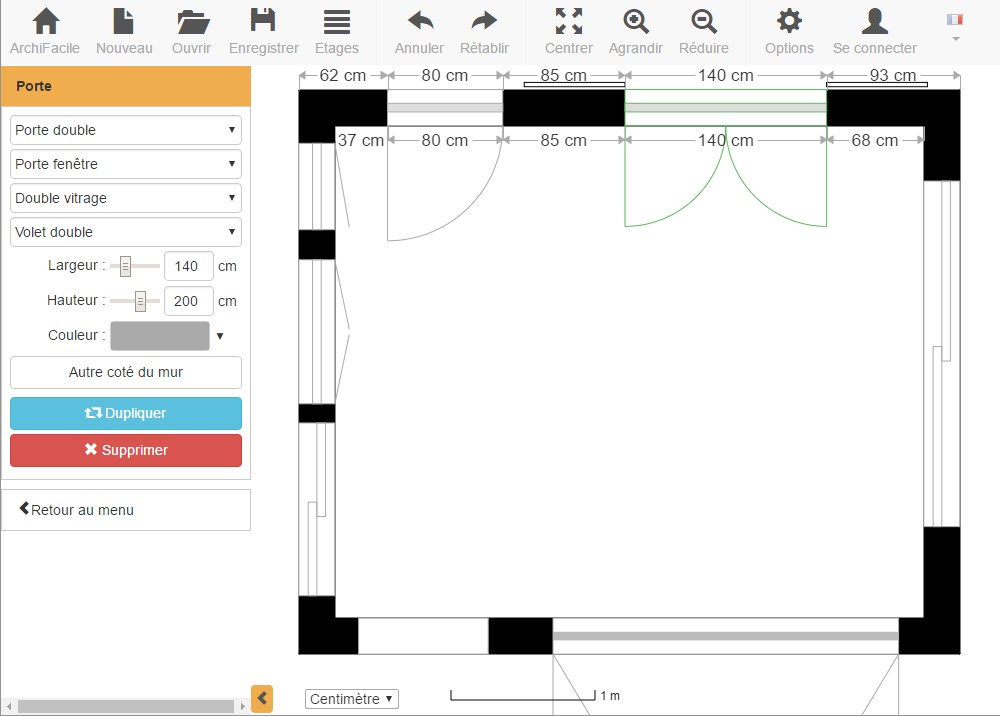Open the Double vitrage dropdown
The width and height of the screenshot is (1000, 716).
[x=126, y=198]
